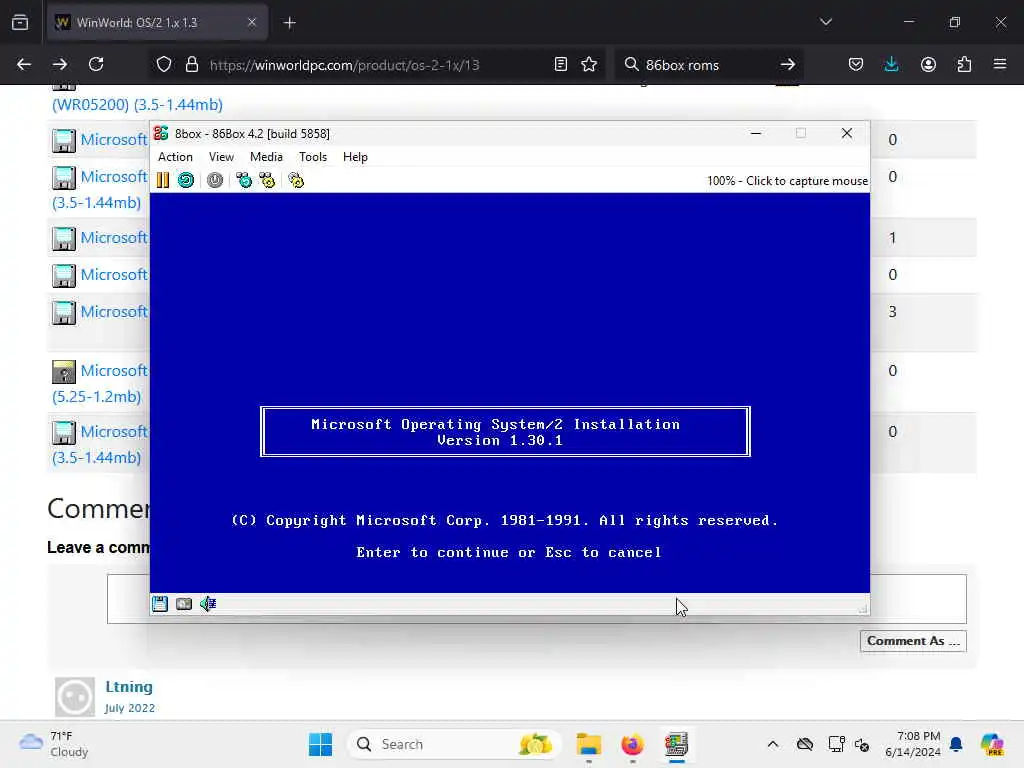Open the Firefox application hamburger menu
Screen dimensions: 1024x768
point(1000,64)
